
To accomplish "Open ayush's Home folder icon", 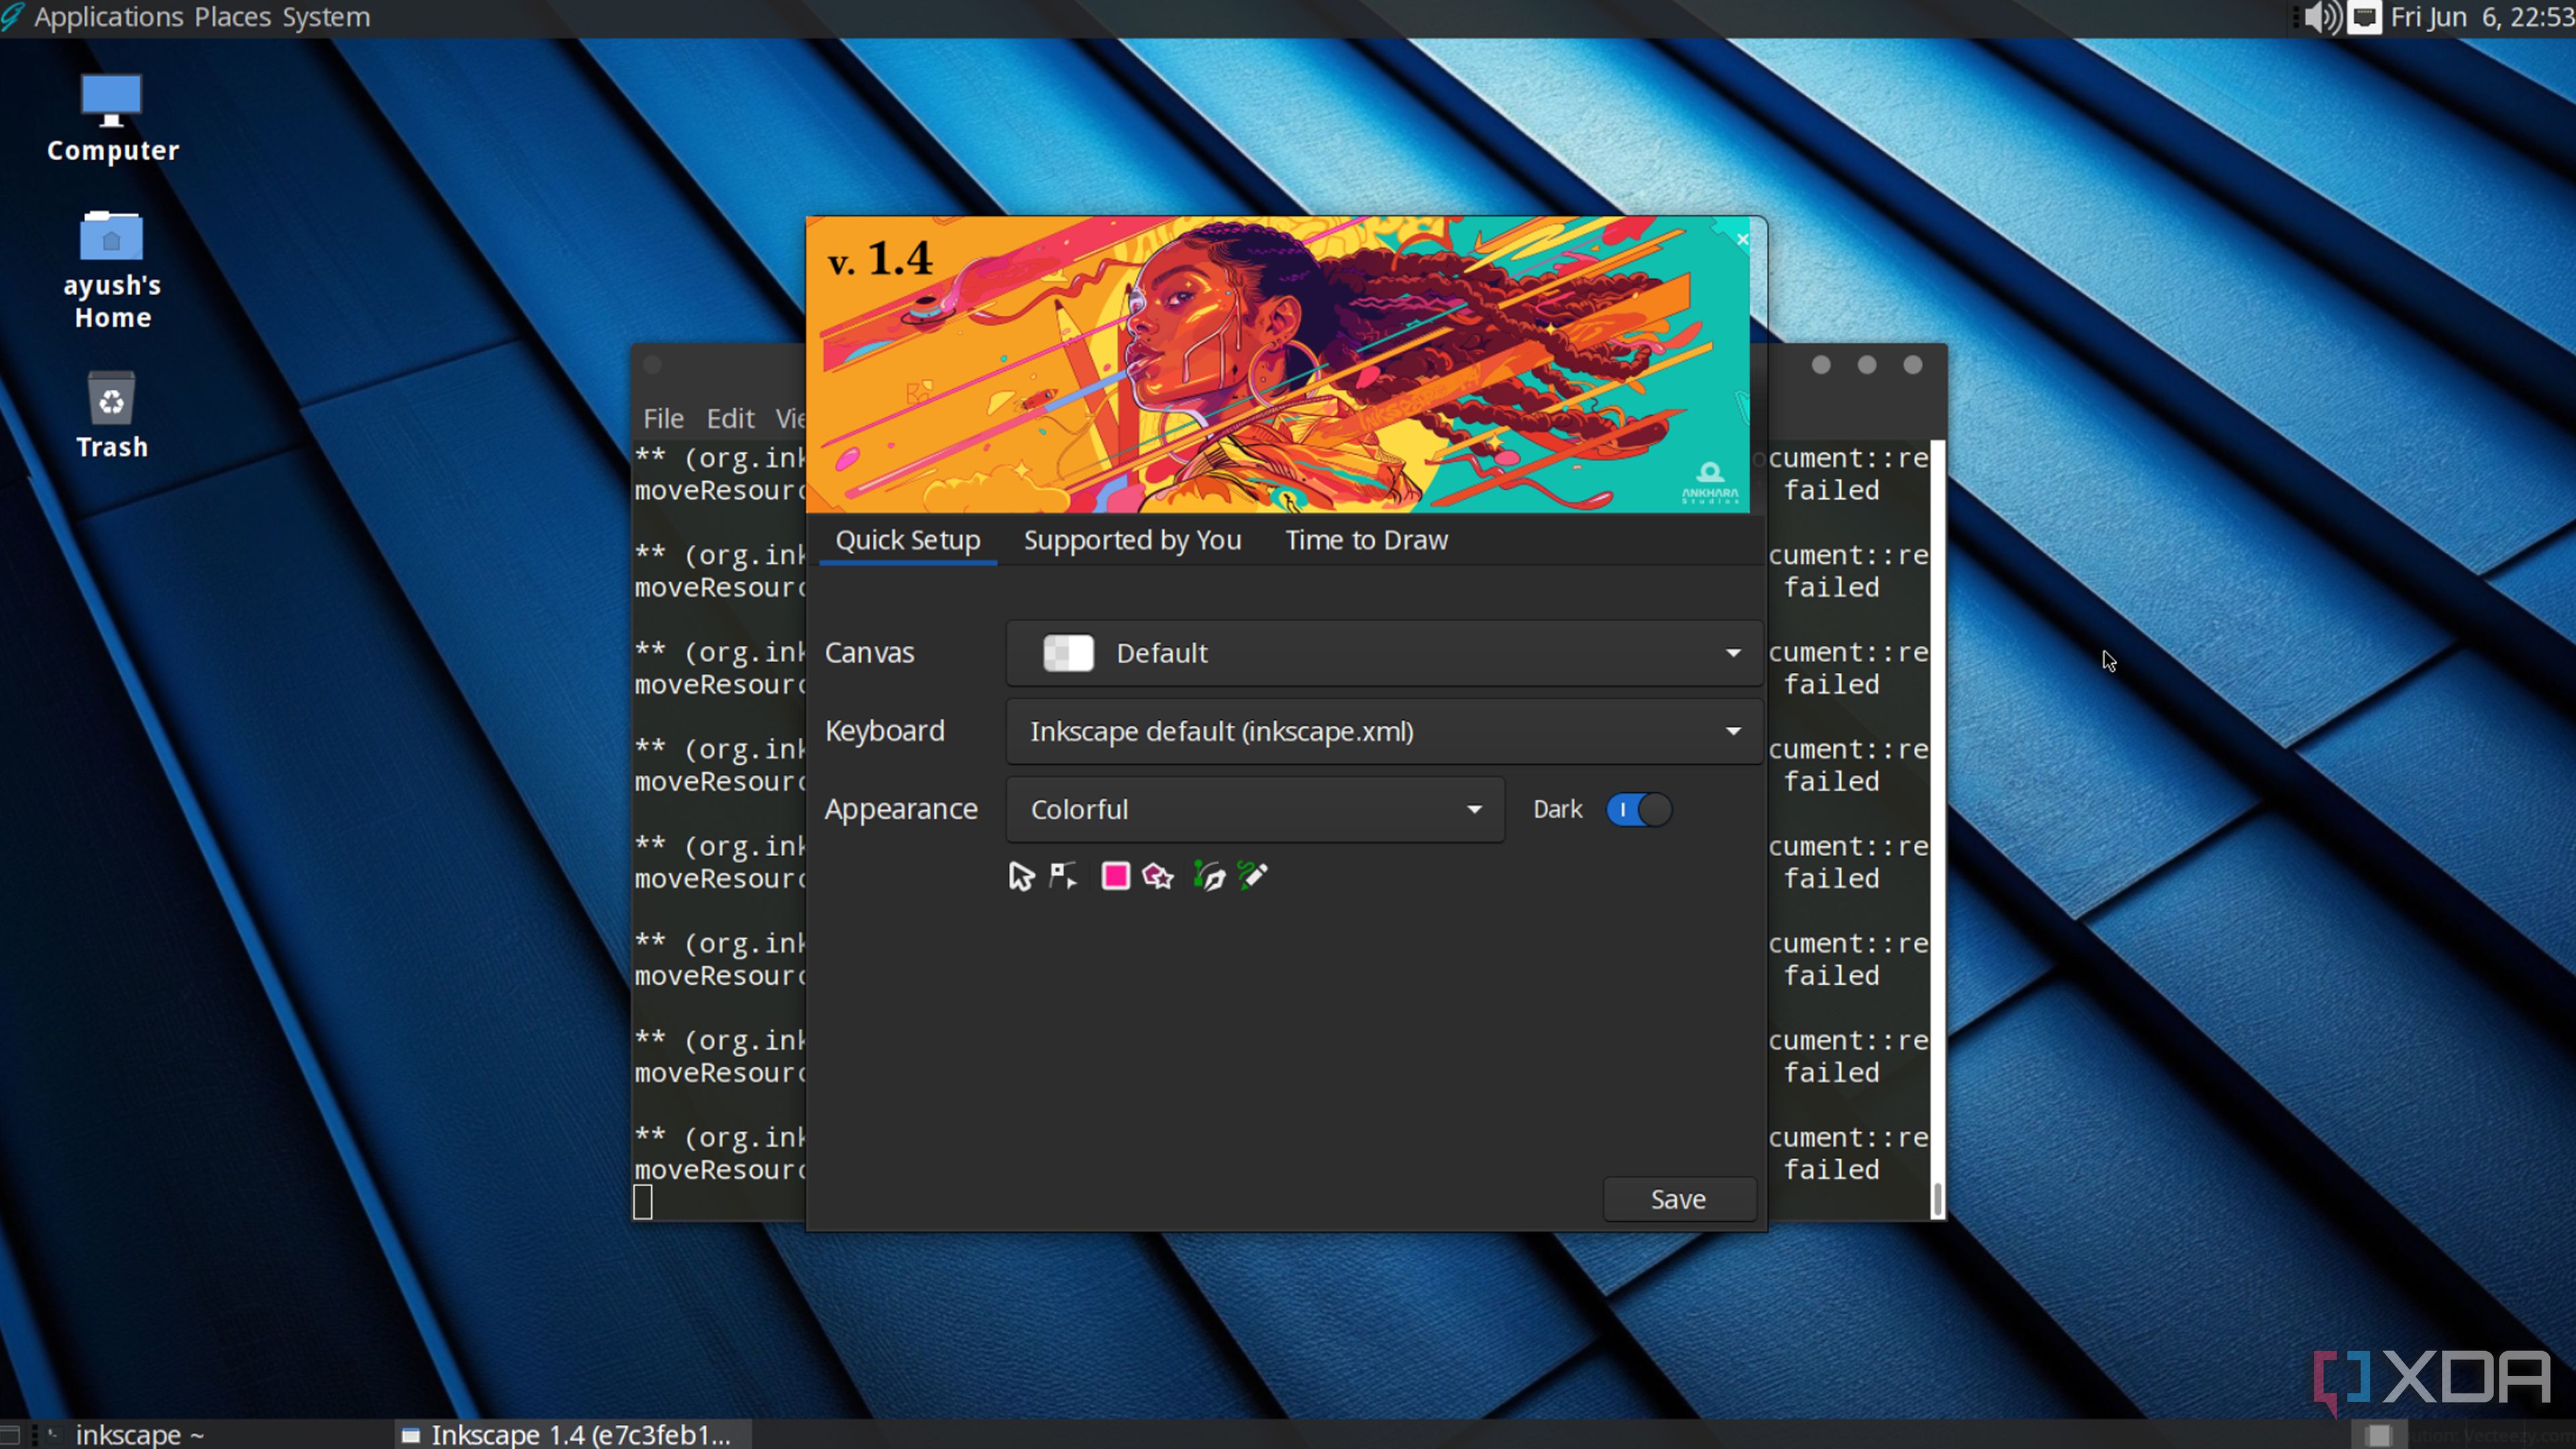I will click(112, 270).
